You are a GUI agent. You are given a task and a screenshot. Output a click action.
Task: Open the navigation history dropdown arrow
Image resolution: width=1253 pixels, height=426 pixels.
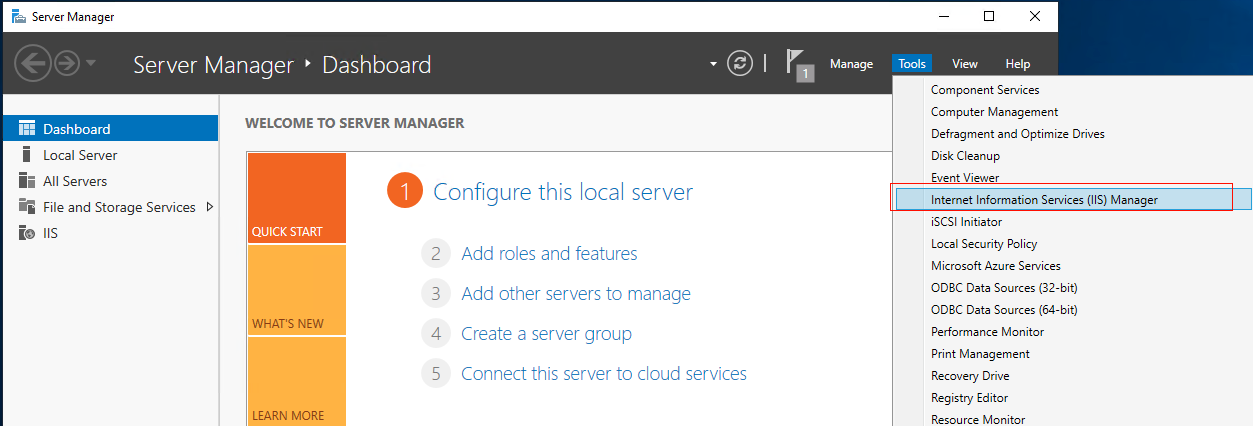coord(91,64)
